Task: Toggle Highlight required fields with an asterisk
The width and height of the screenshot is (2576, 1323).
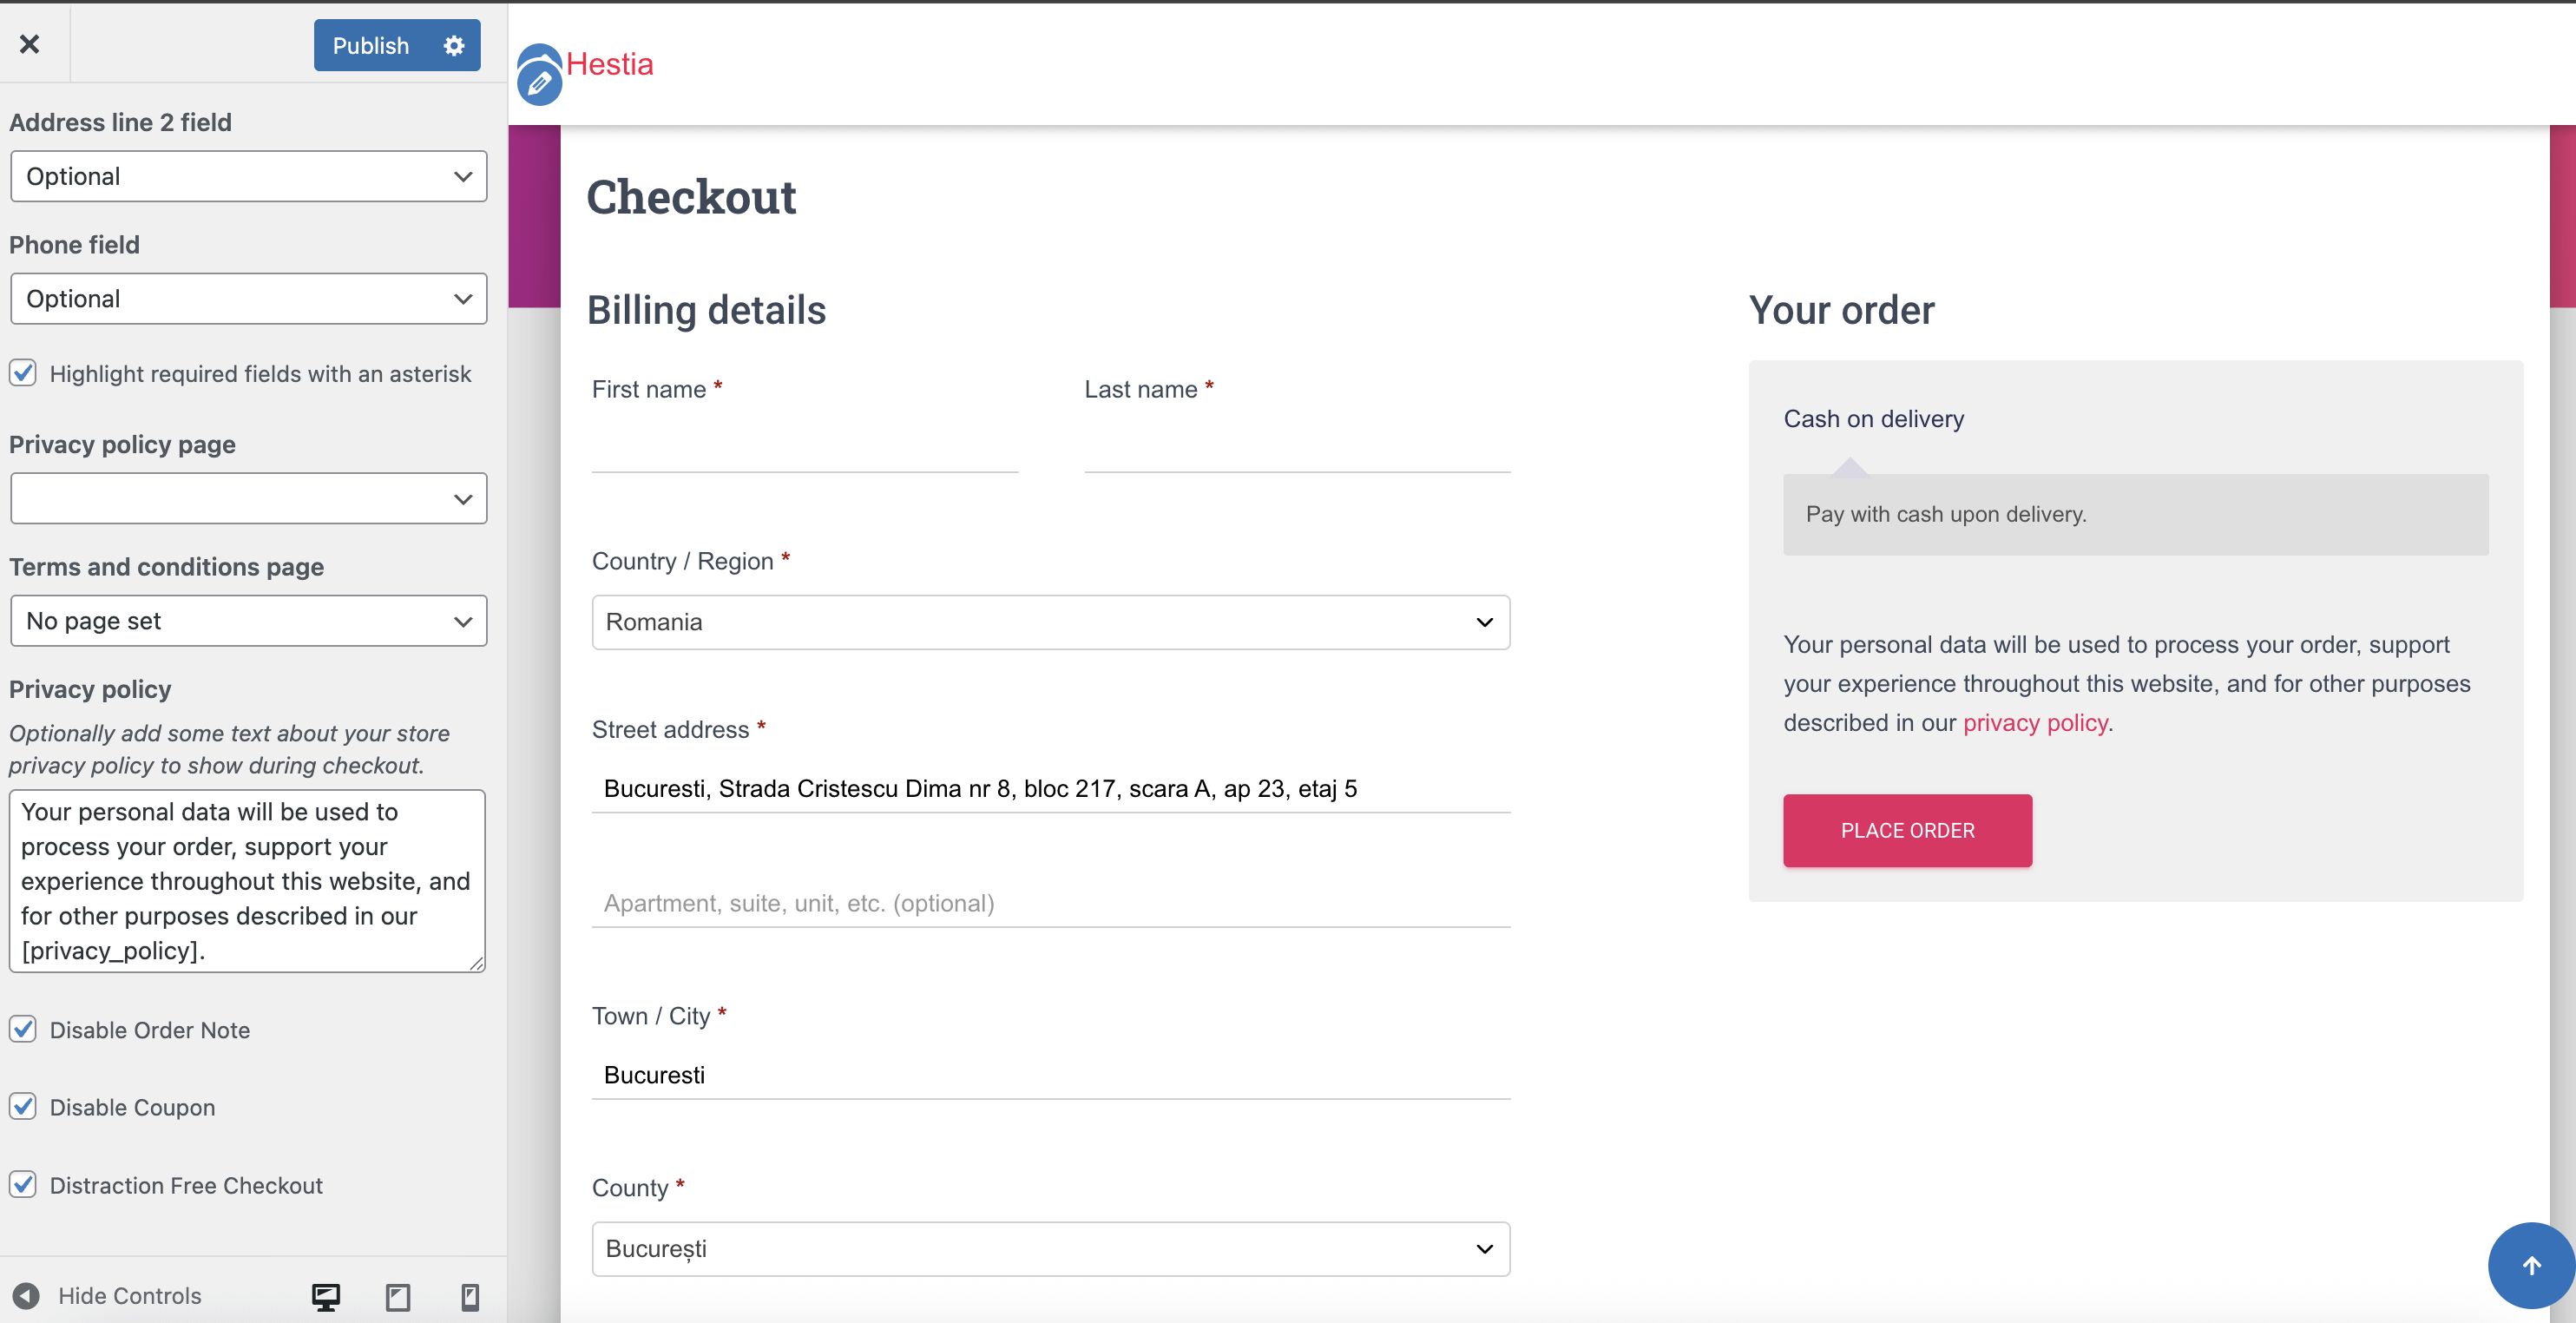Action: (x=24, y=373)
